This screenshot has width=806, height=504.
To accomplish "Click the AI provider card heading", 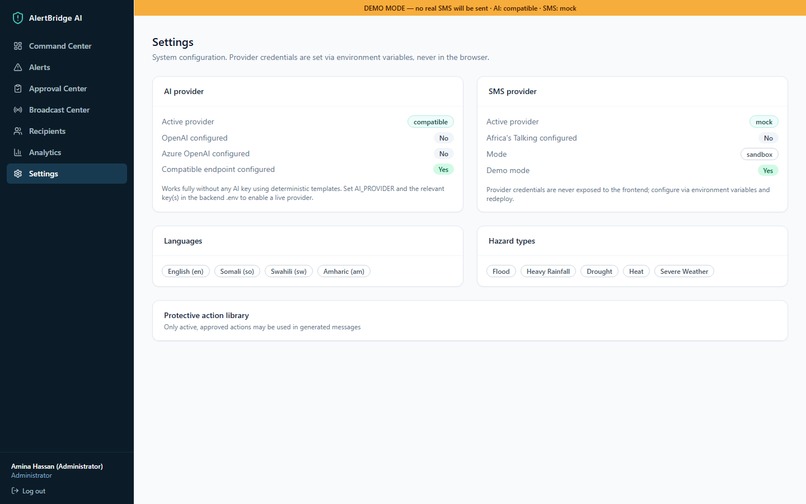I will pyautogui.click(x=184, y=91).
